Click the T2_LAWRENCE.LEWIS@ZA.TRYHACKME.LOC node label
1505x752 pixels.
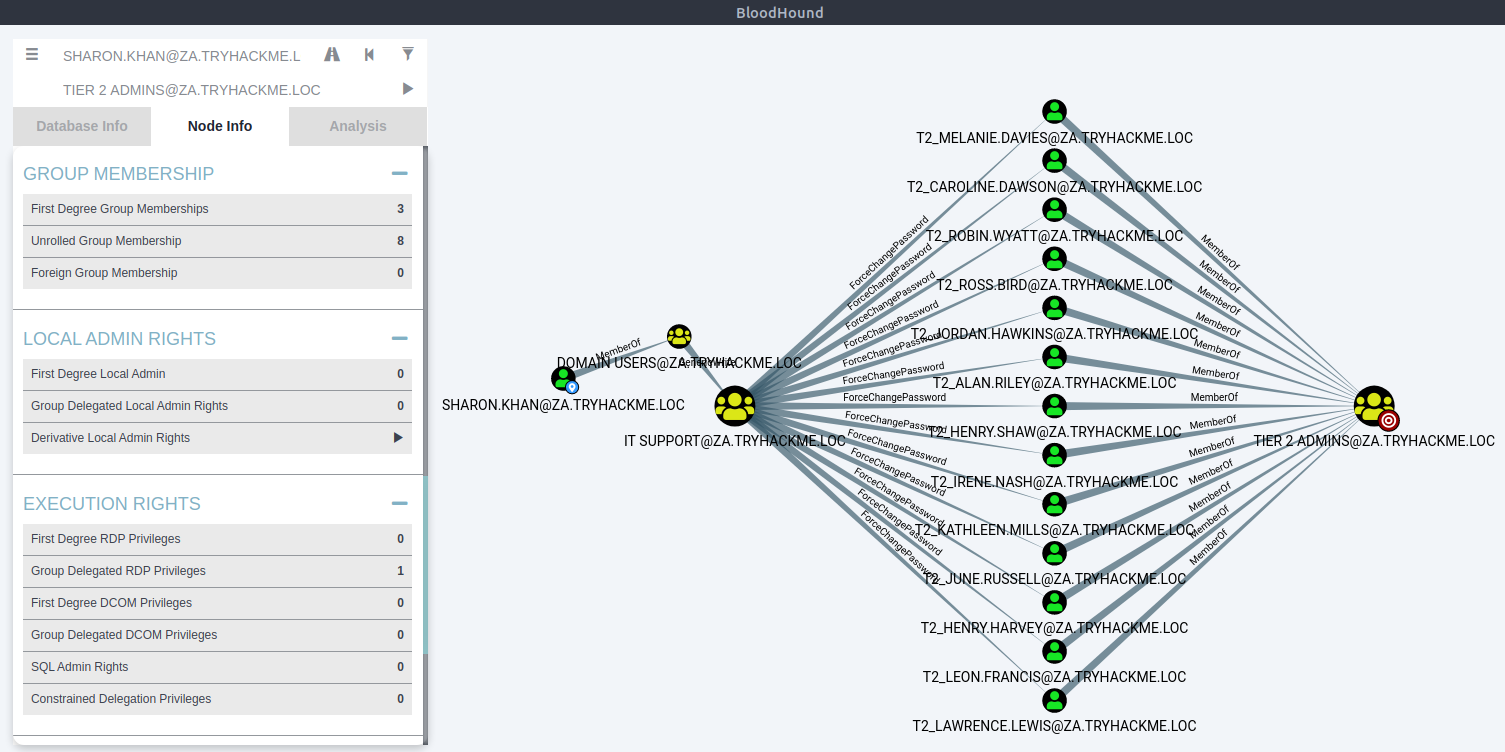point(1054,726)
